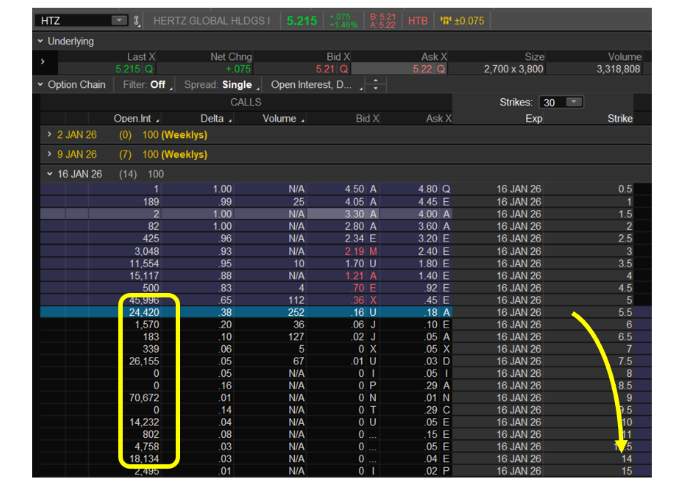Collapse the Option Chain section

click(x=40, y=84)
